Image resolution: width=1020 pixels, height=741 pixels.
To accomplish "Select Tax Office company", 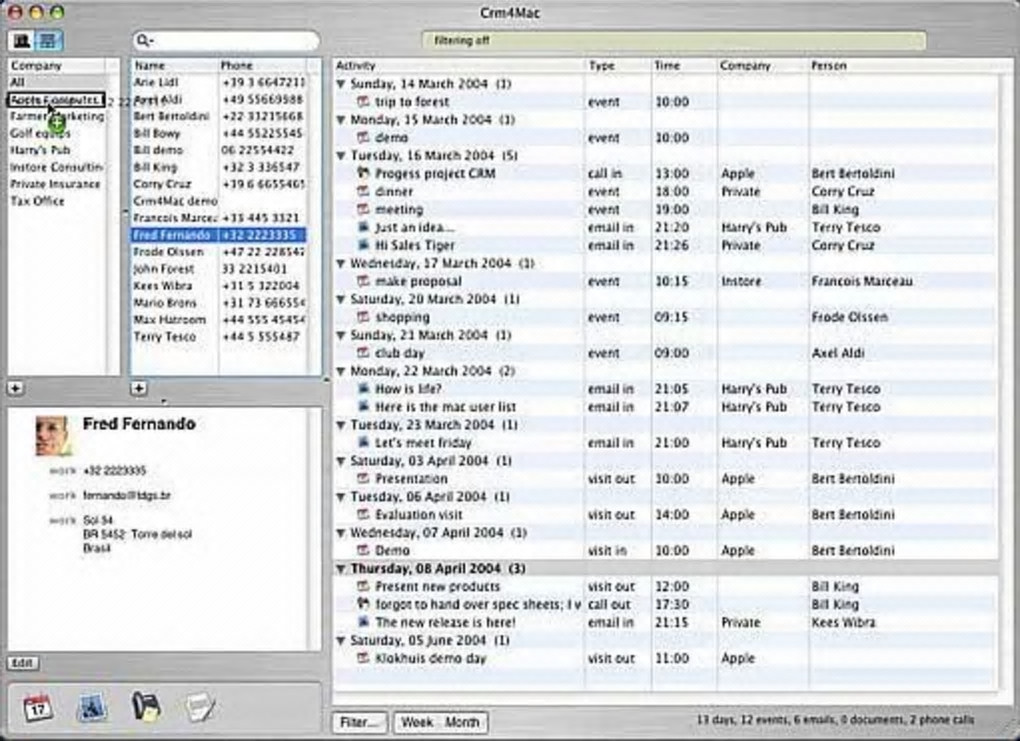I will (57, 200).
